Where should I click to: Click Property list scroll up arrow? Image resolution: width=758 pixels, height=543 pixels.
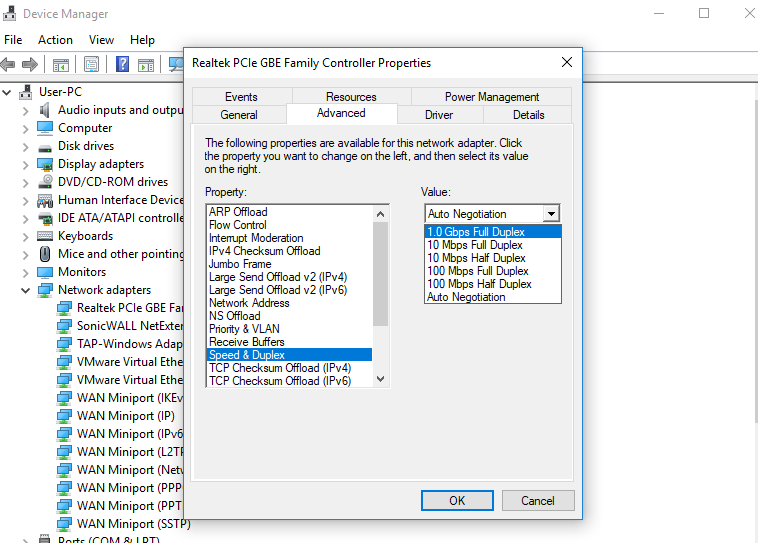pyautogui.click(x=380, y=214)
